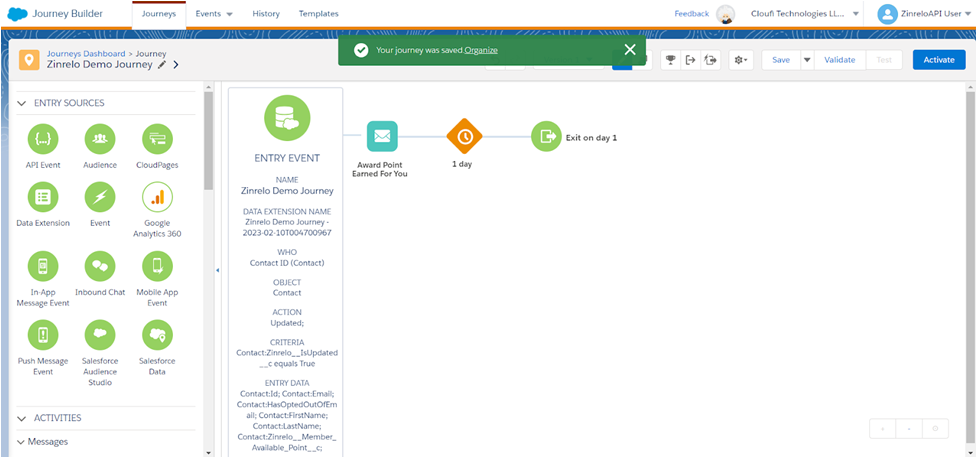This screenshot has width=977, height=458.
Task: Open the Entry Event data icon
Action: [287, 117]
